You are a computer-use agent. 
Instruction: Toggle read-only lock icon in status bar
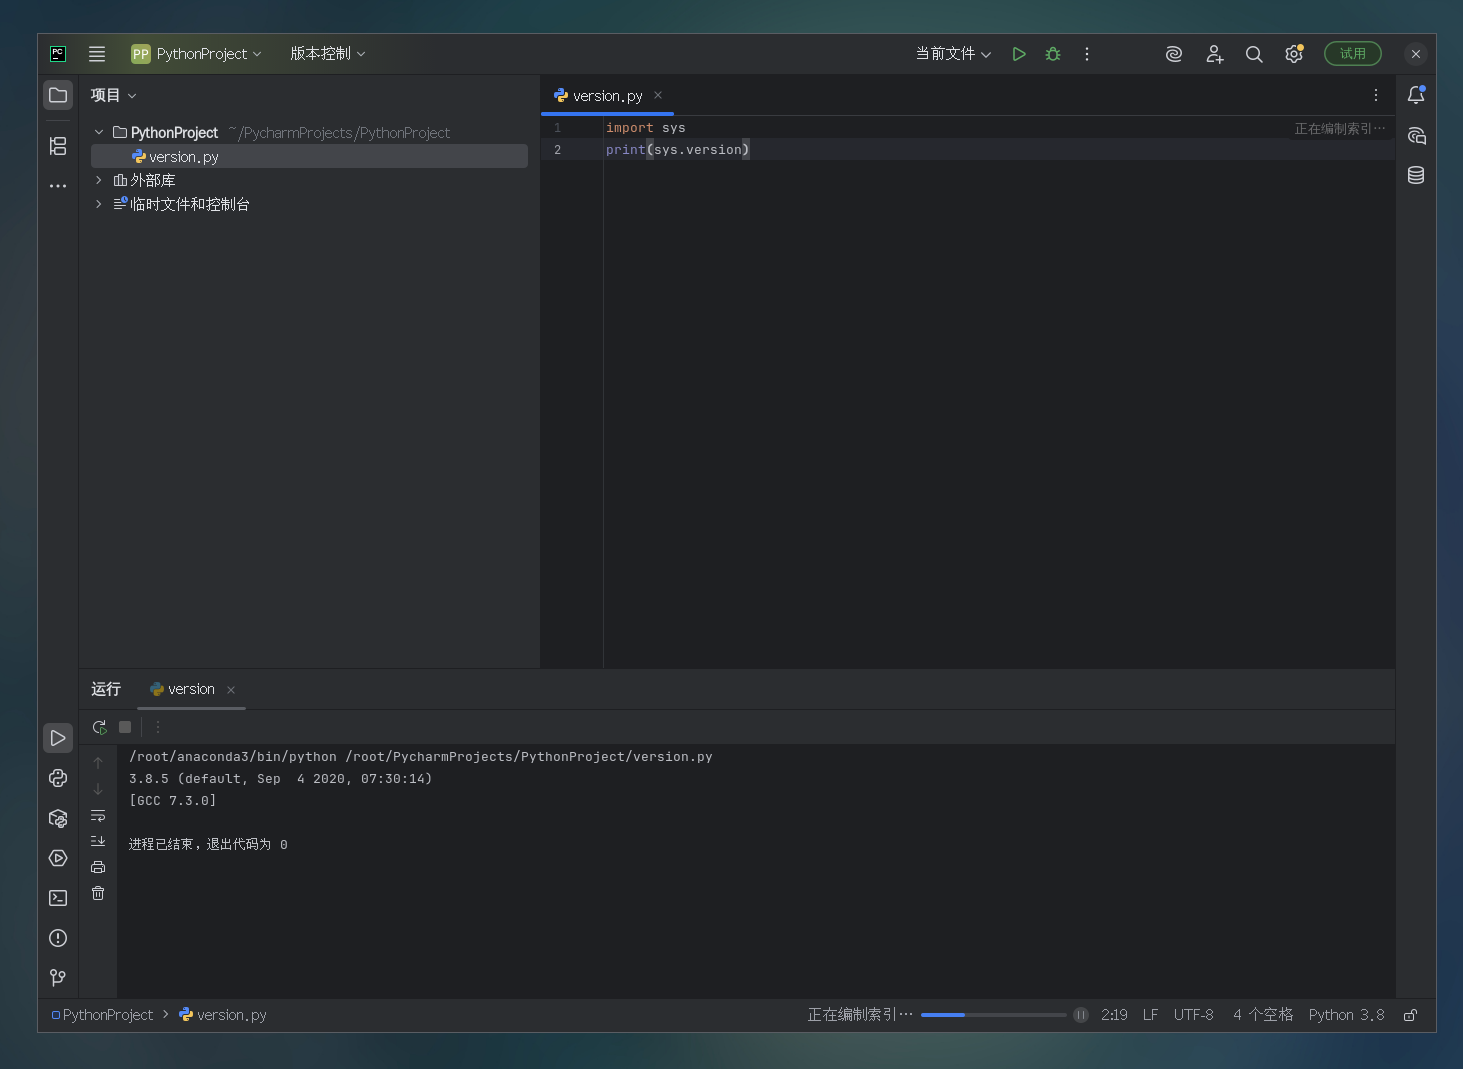[x=1410, y=1015]
